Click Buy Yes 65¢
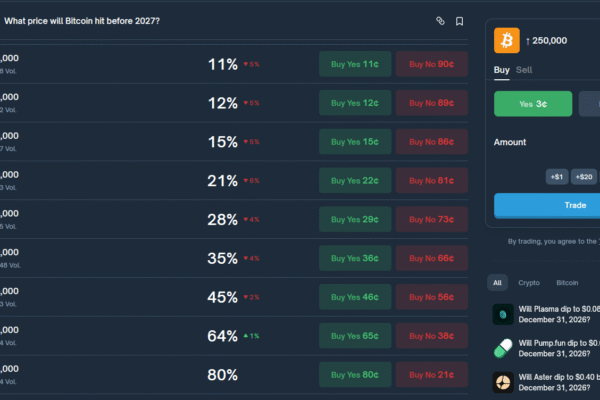Screen dimensions: 600x400 [x=355, y=336]
